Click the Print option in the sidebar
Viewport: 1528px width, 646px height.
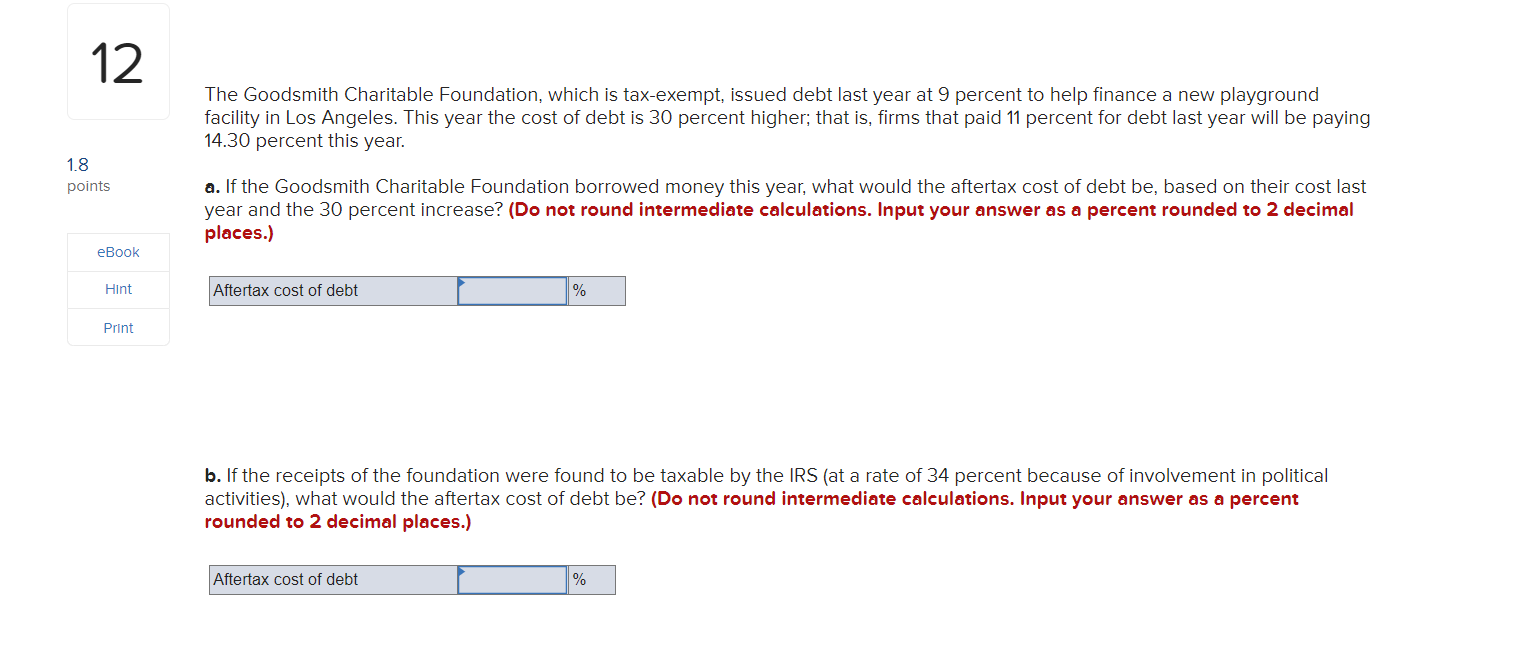point(117,327)
